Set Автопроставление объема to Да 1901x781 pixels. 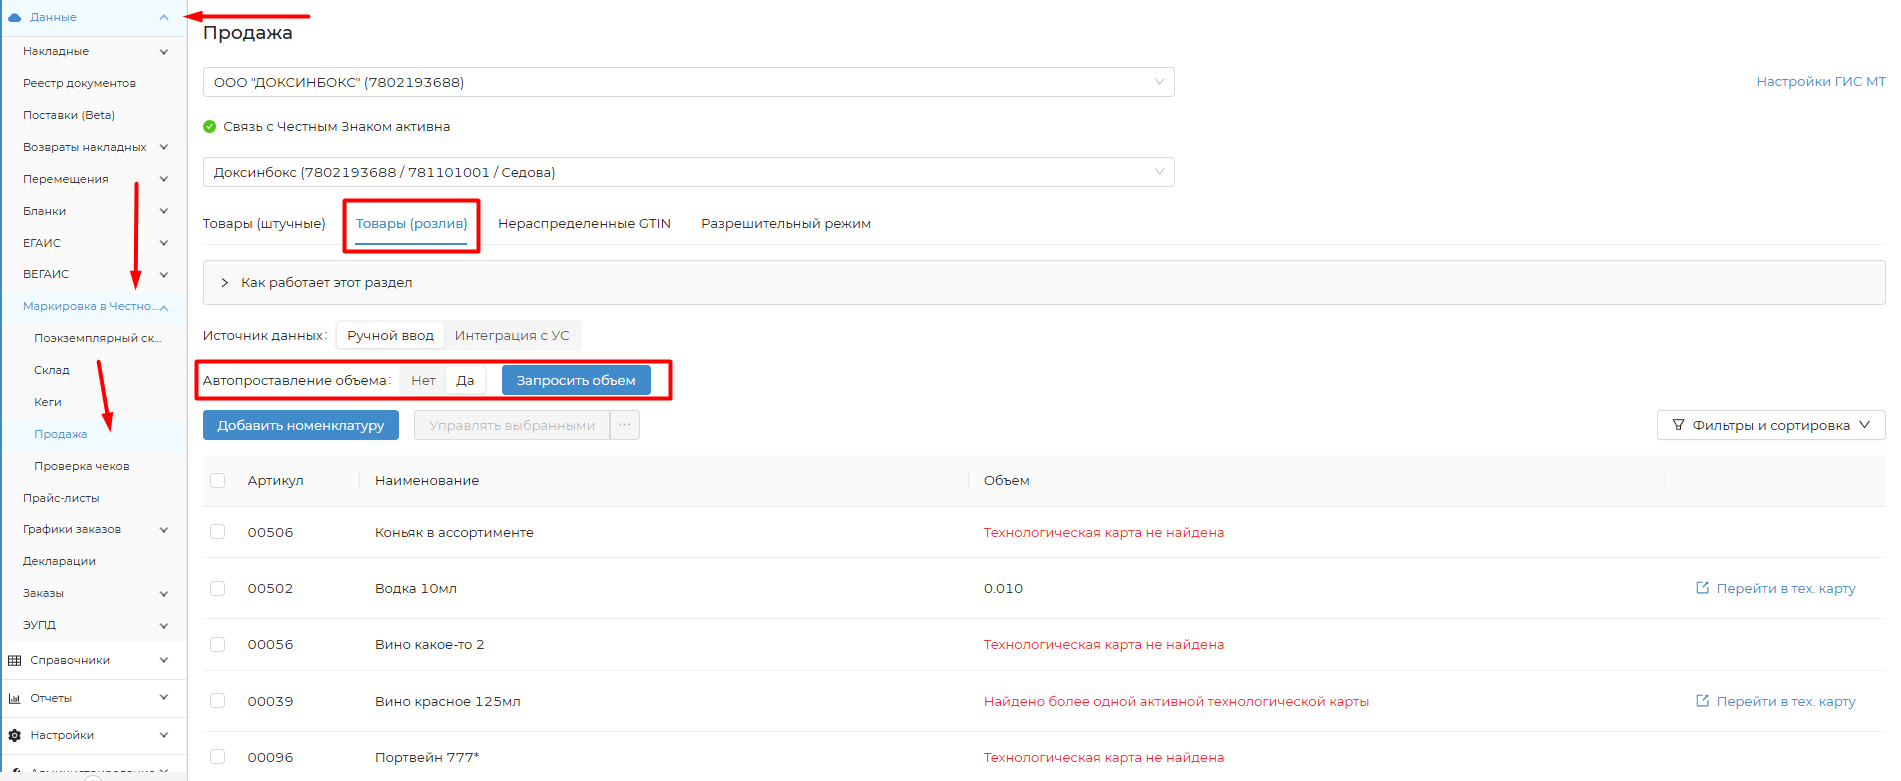coord(465,380)
